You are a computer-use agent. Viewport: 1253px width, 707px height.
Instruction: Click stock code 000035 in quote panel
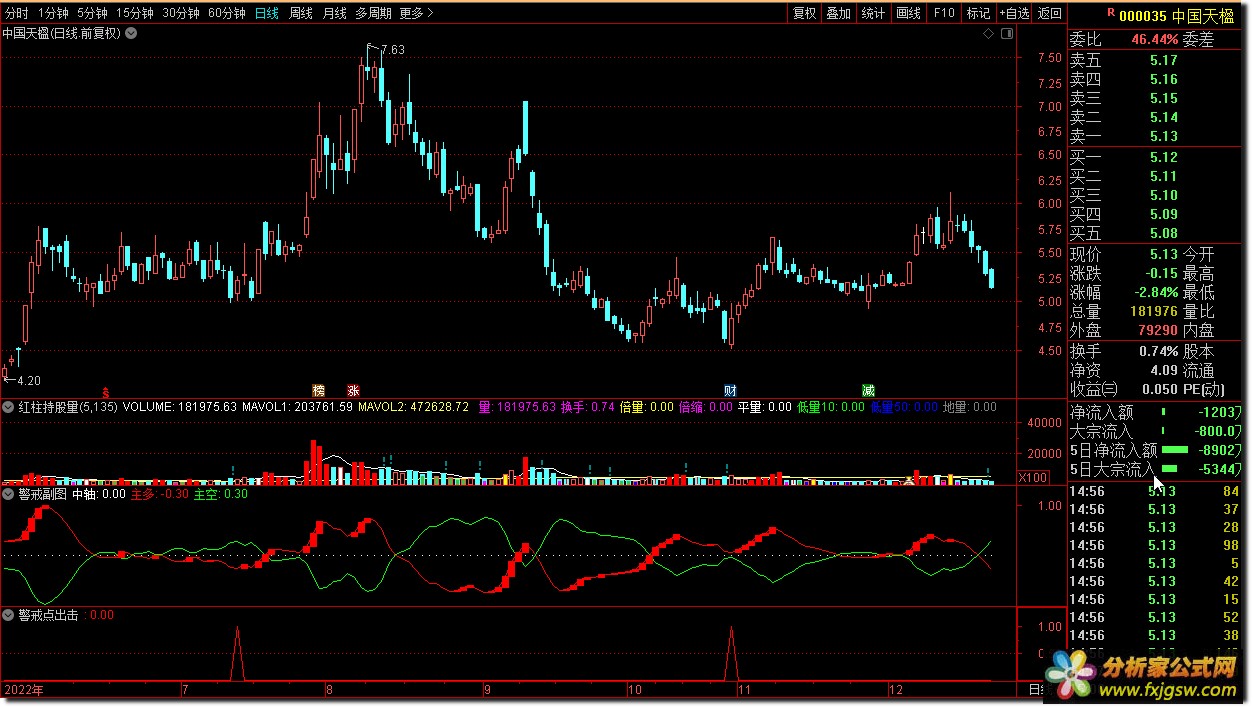click(1142, 15)
